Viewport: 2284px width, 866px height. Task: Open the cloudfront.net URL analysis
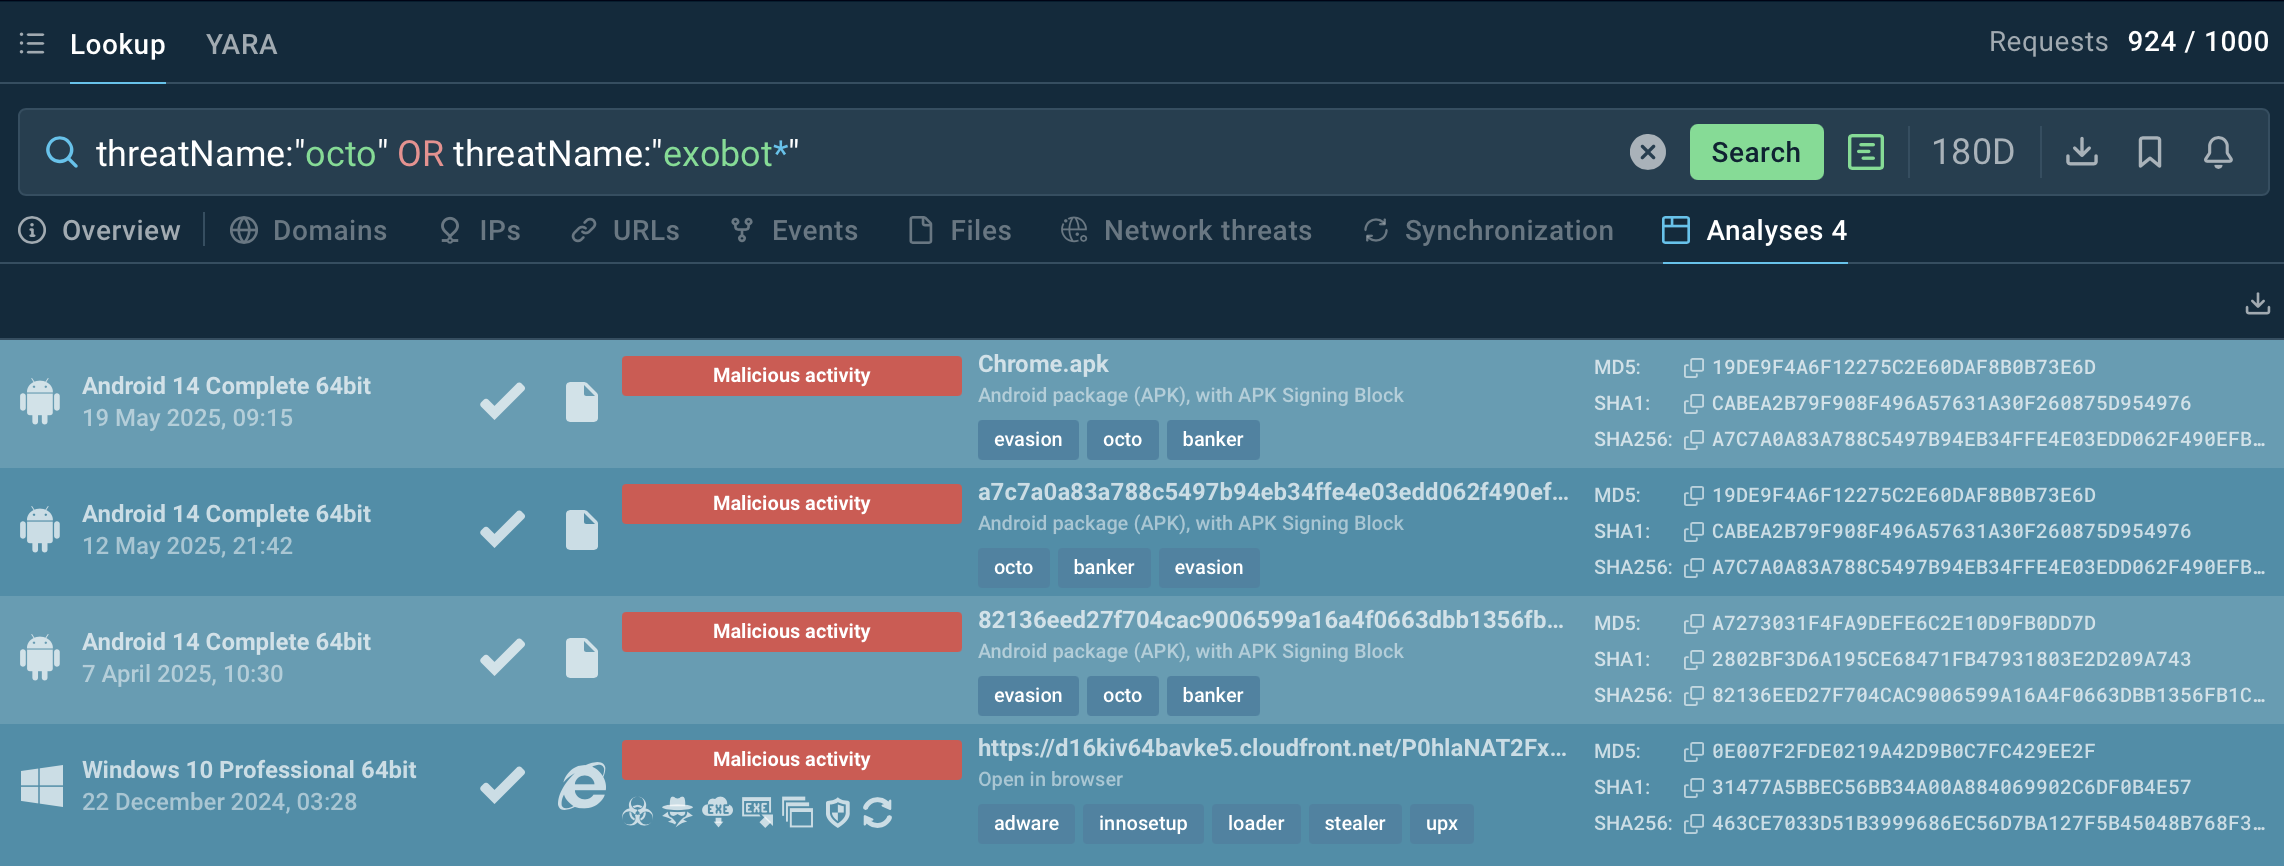click(1271, 748)
